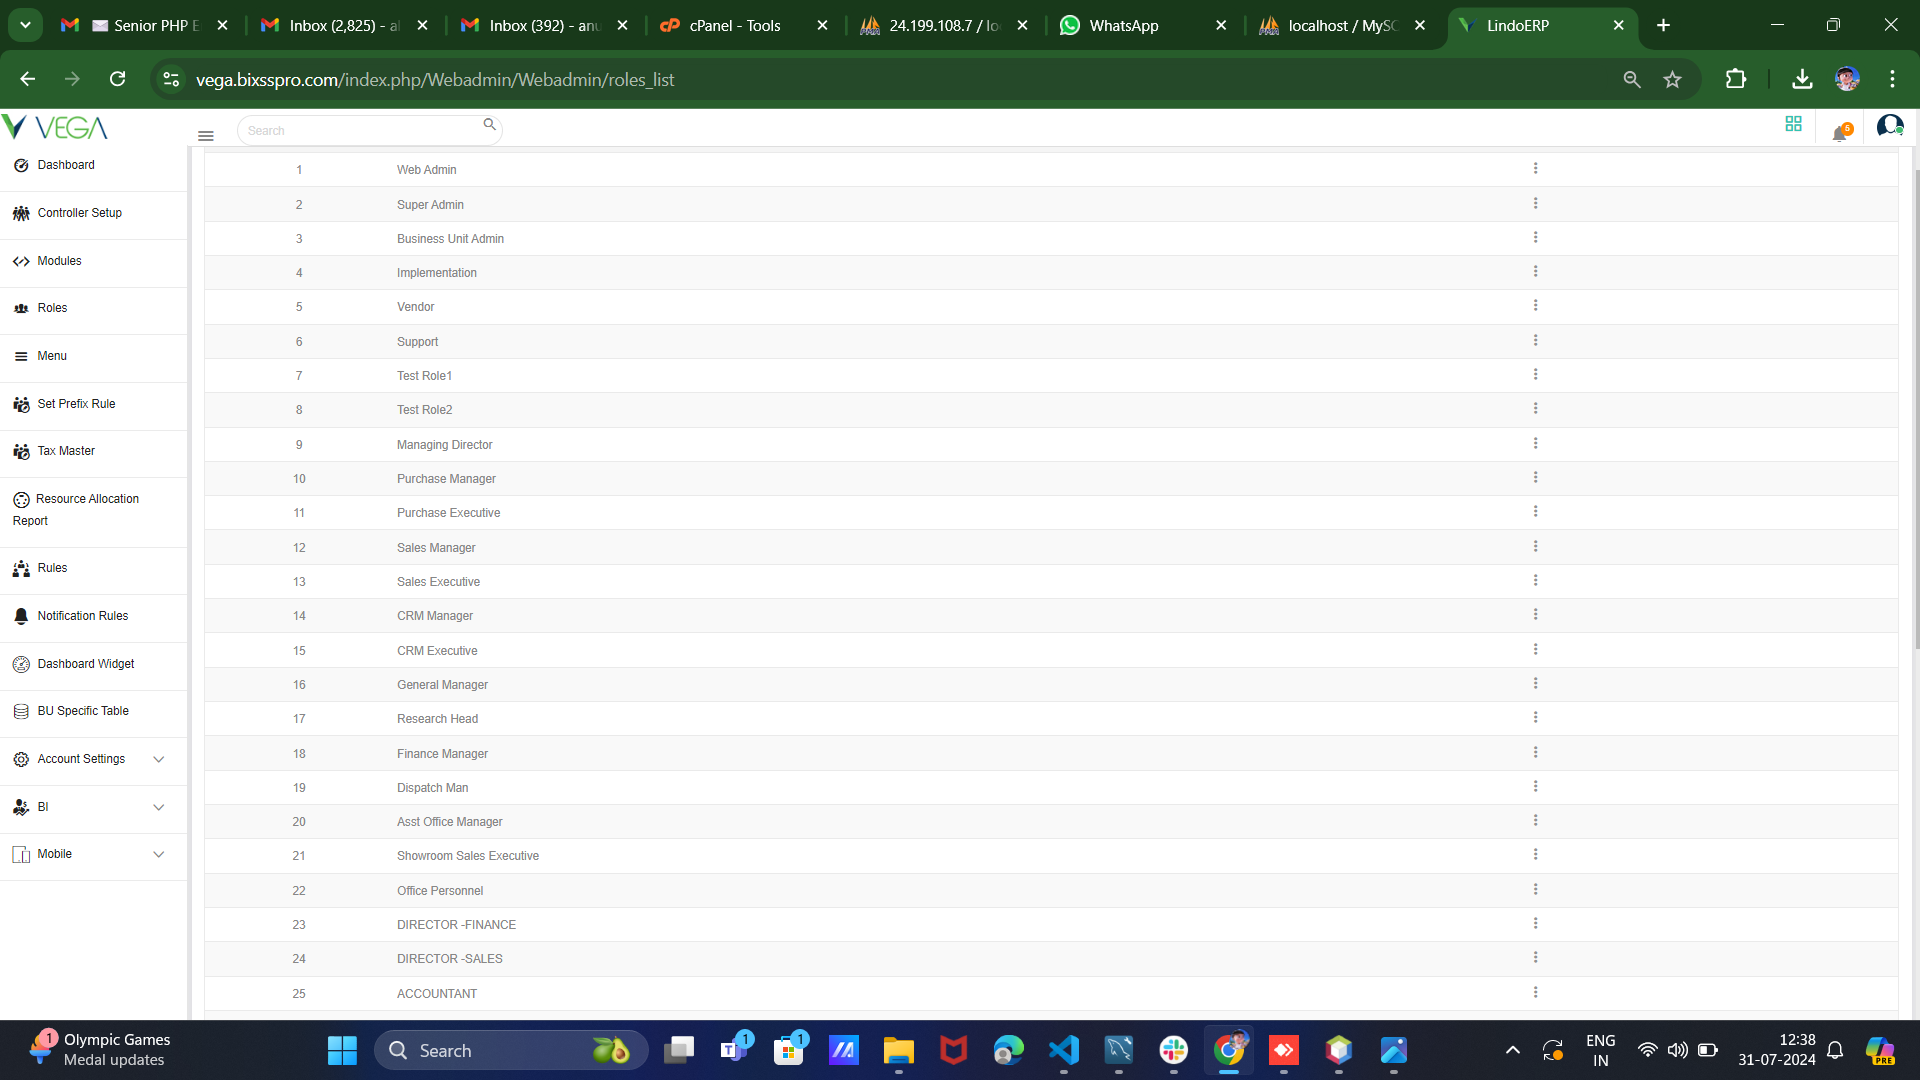Open three-dot menu for Managing Director role
The height and width of the screenshot is (1080, 1920).
tap(1535, 444)
